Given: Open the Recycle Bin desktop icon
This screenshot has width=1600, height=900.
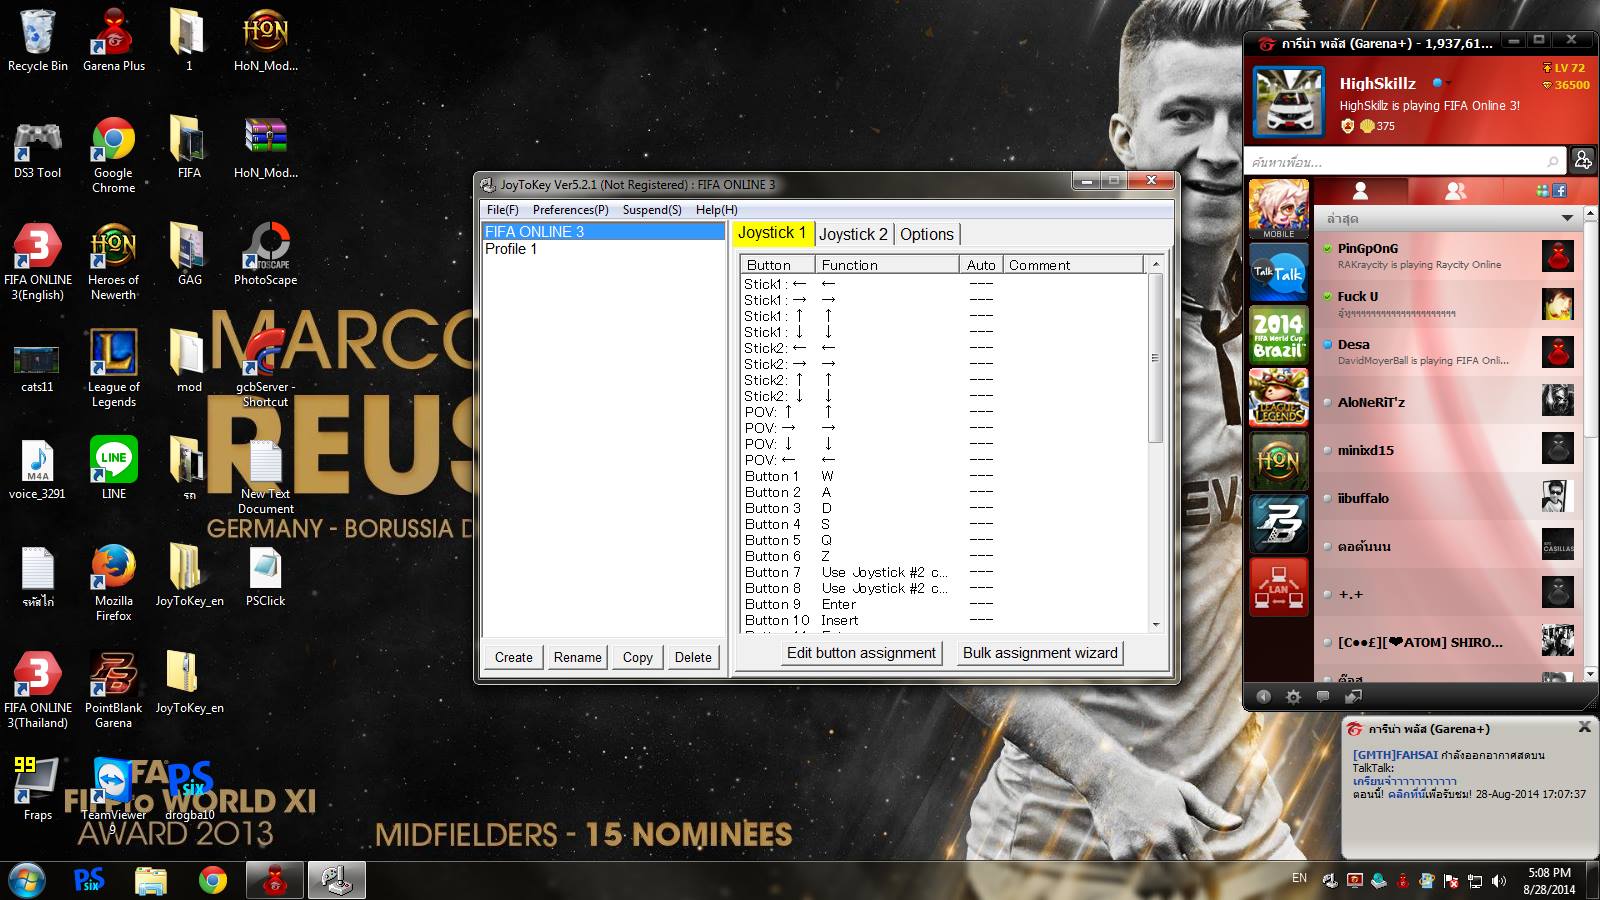Looking at the screenshot, I should [x=38, y=41].
